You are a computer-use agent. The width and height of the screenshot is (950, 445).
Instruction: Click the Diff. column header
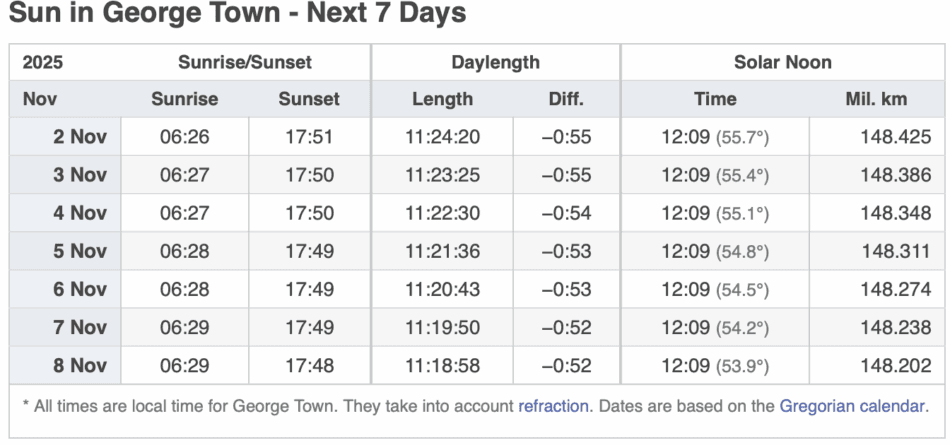[x=566, y=99]
